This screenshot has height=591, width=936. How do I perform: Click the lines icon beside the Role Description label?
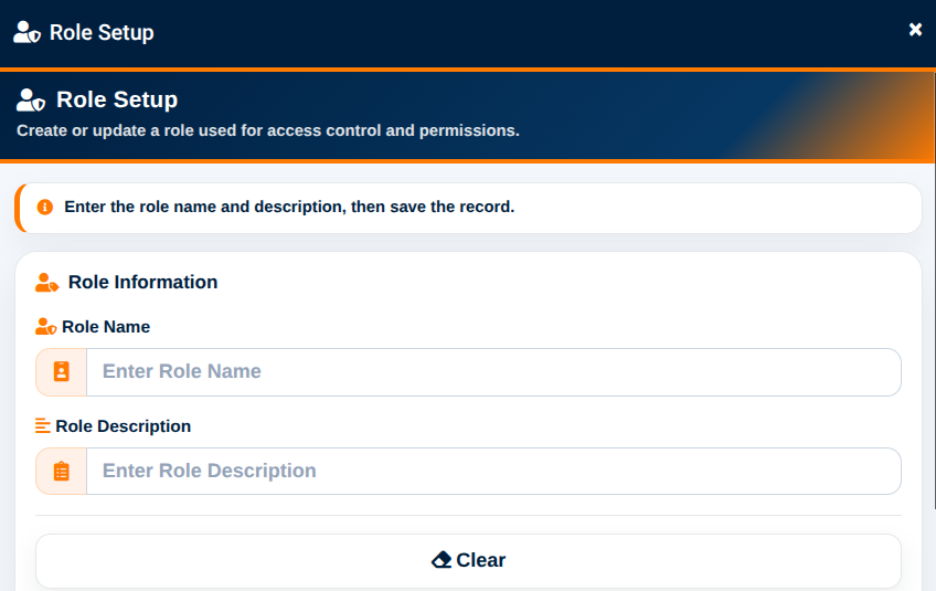[42, 426]
